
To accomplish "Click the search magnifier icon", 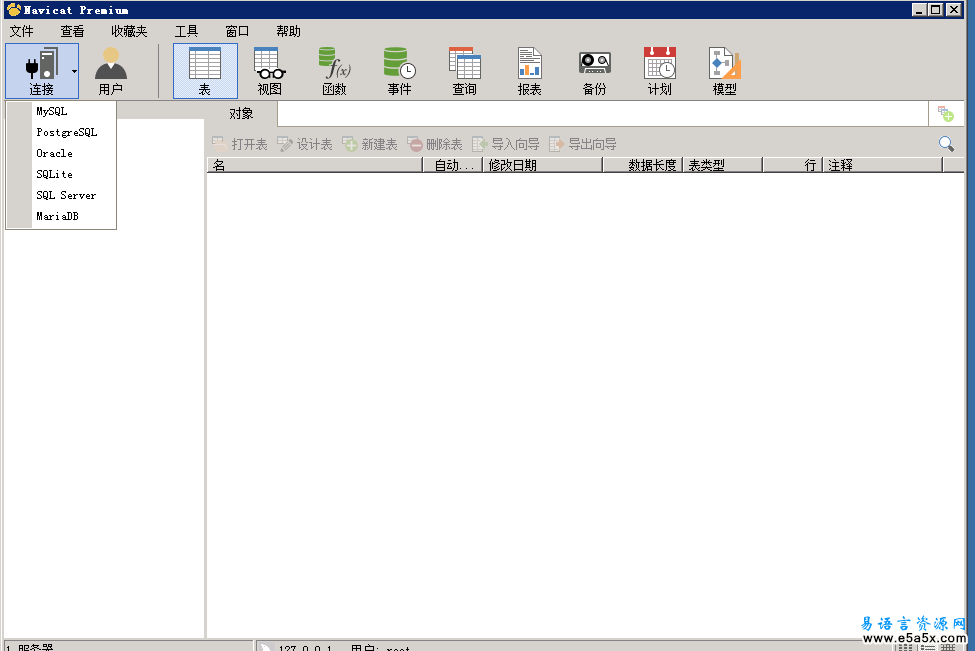I will click(946, 144).
